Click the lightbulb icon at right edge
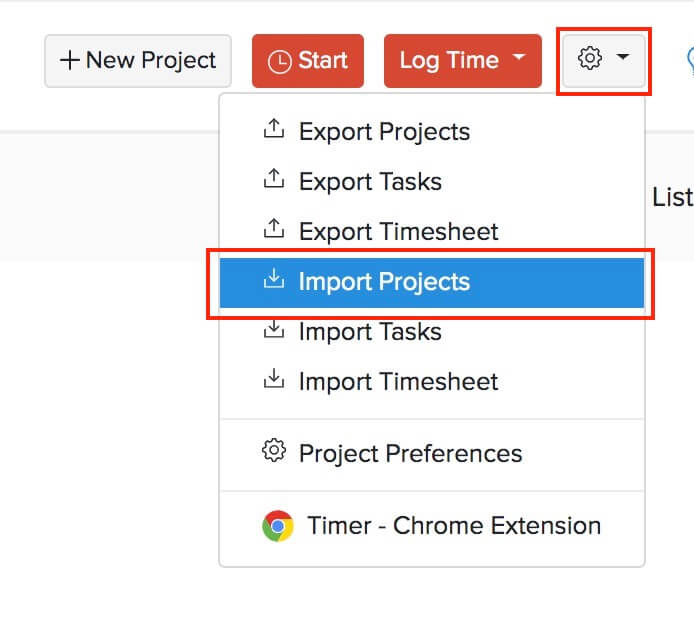This screenshot has height=624, width=694. click(x=689, y=61)
